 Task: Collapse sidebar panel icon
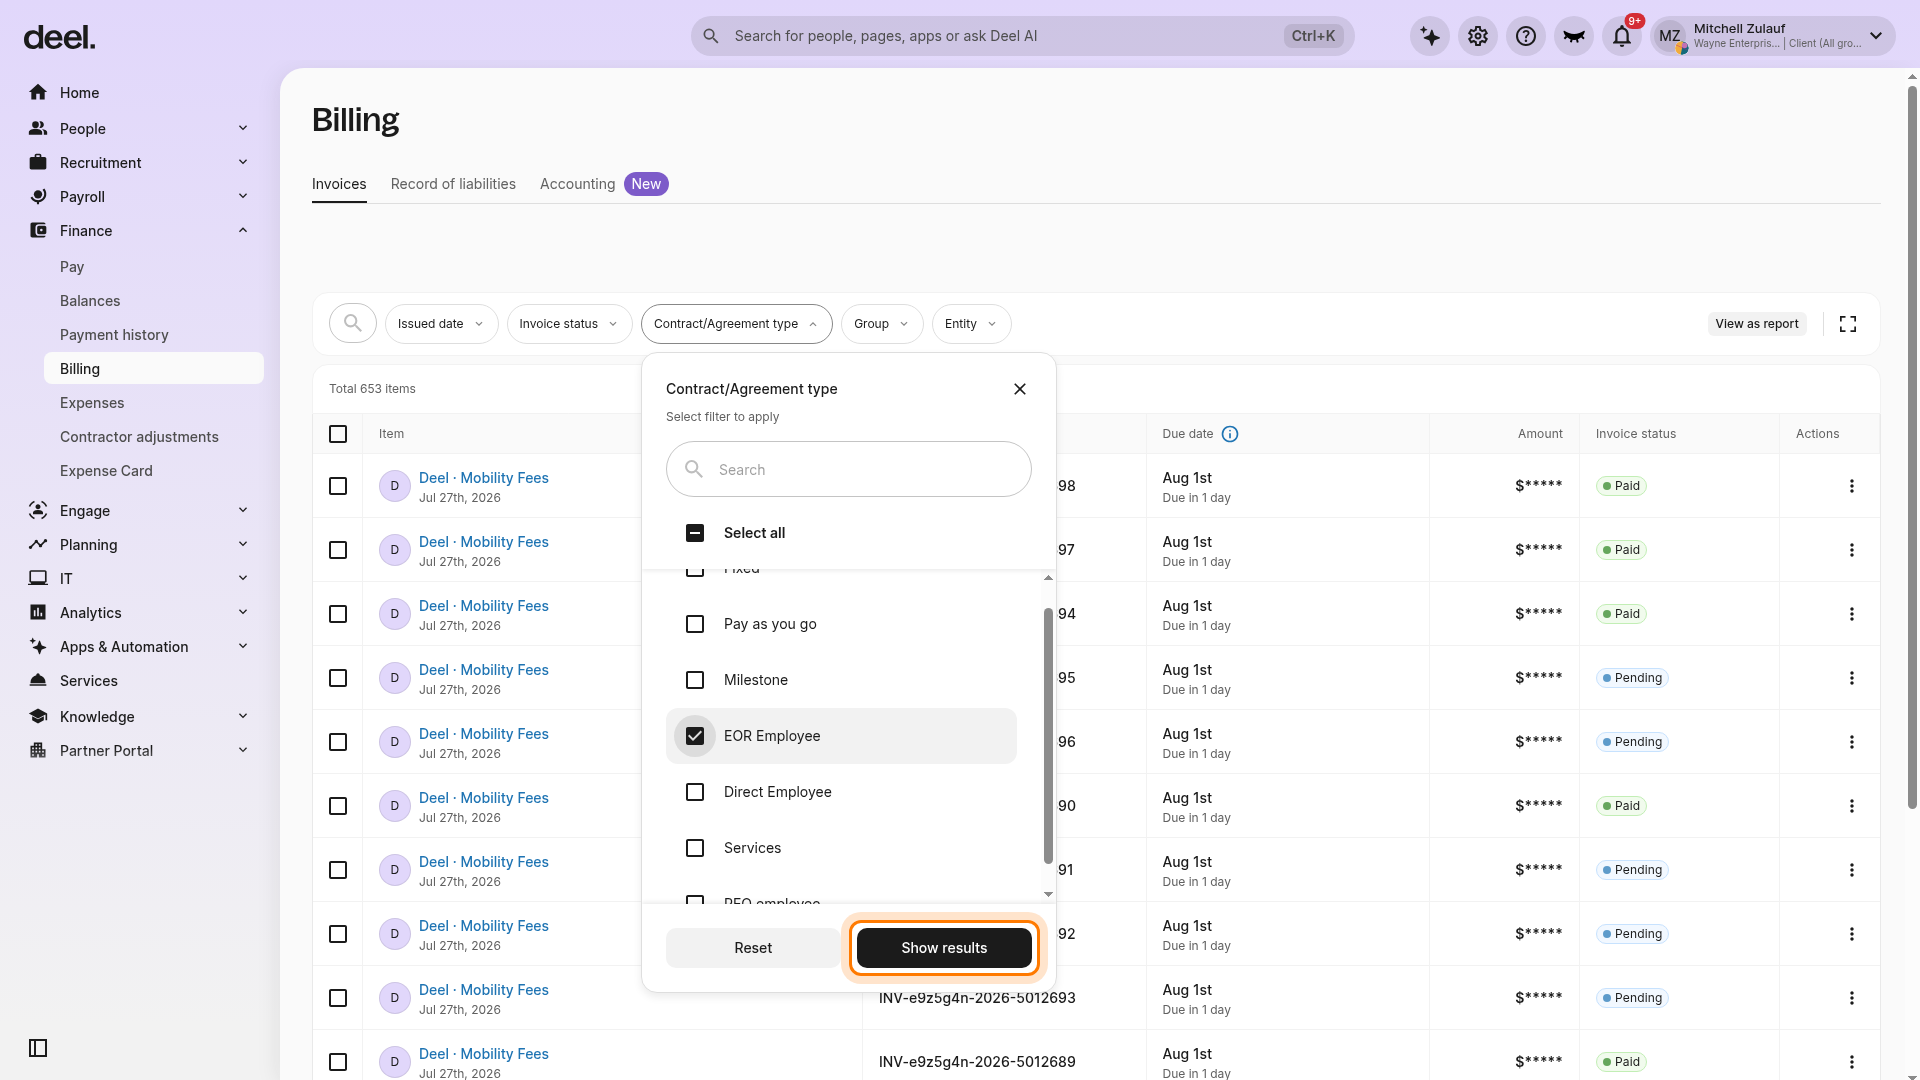point(38,1048)
